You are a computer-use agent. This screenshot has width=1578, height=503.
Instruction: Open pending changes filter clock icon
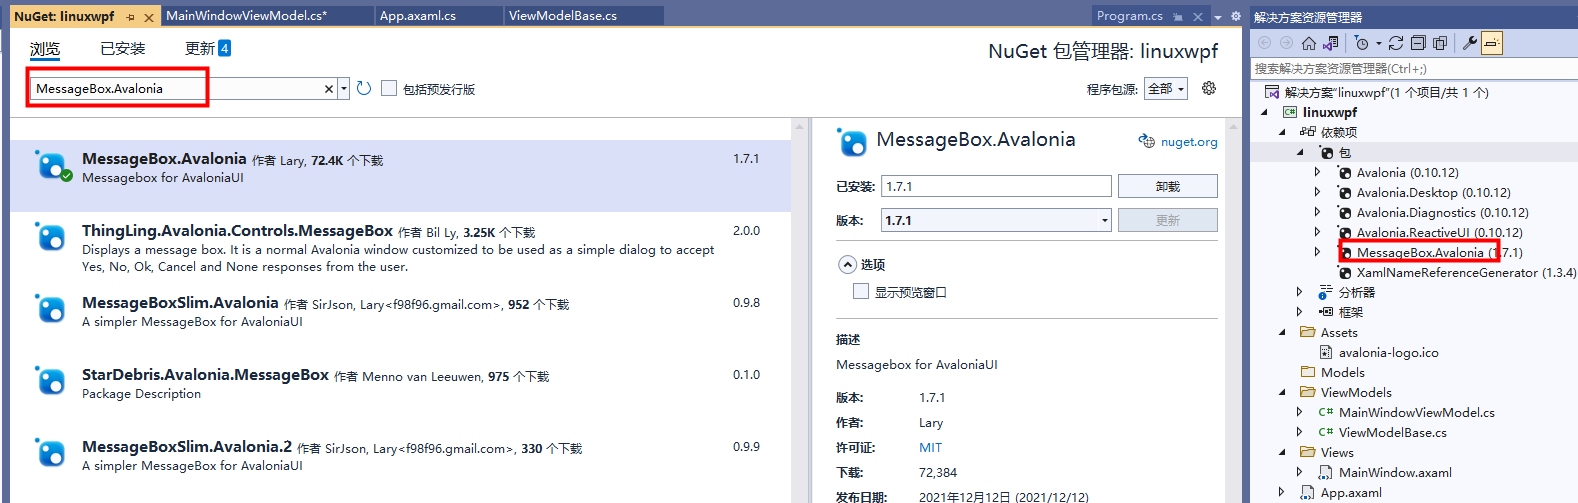pyautogui.click(x=1362, y=43)
